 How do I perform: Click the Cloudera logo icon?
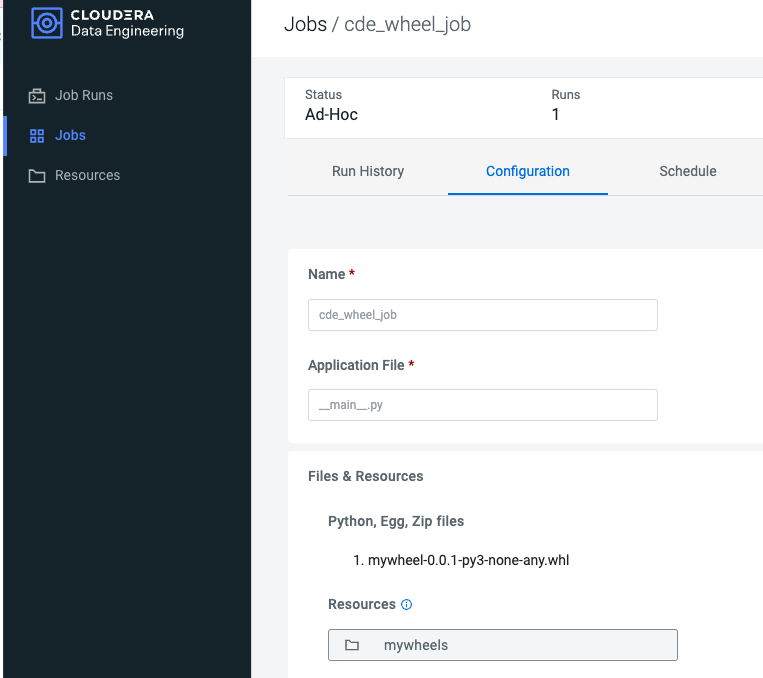(x=47, y=23)
